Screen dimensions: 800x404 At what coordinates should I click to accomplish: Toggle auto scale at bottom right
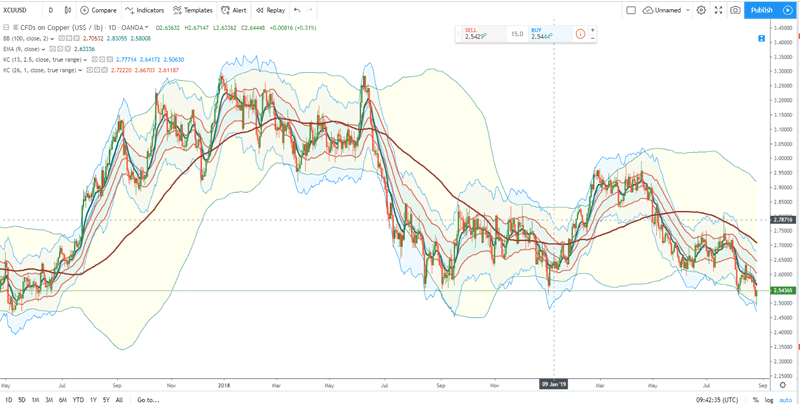pos(787,399)
